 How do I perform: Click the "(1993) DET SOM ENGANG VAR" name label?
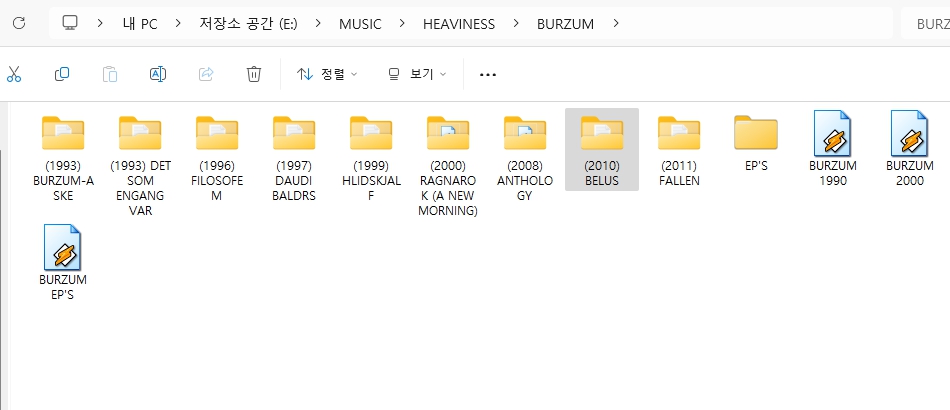(x=140, y=188)
